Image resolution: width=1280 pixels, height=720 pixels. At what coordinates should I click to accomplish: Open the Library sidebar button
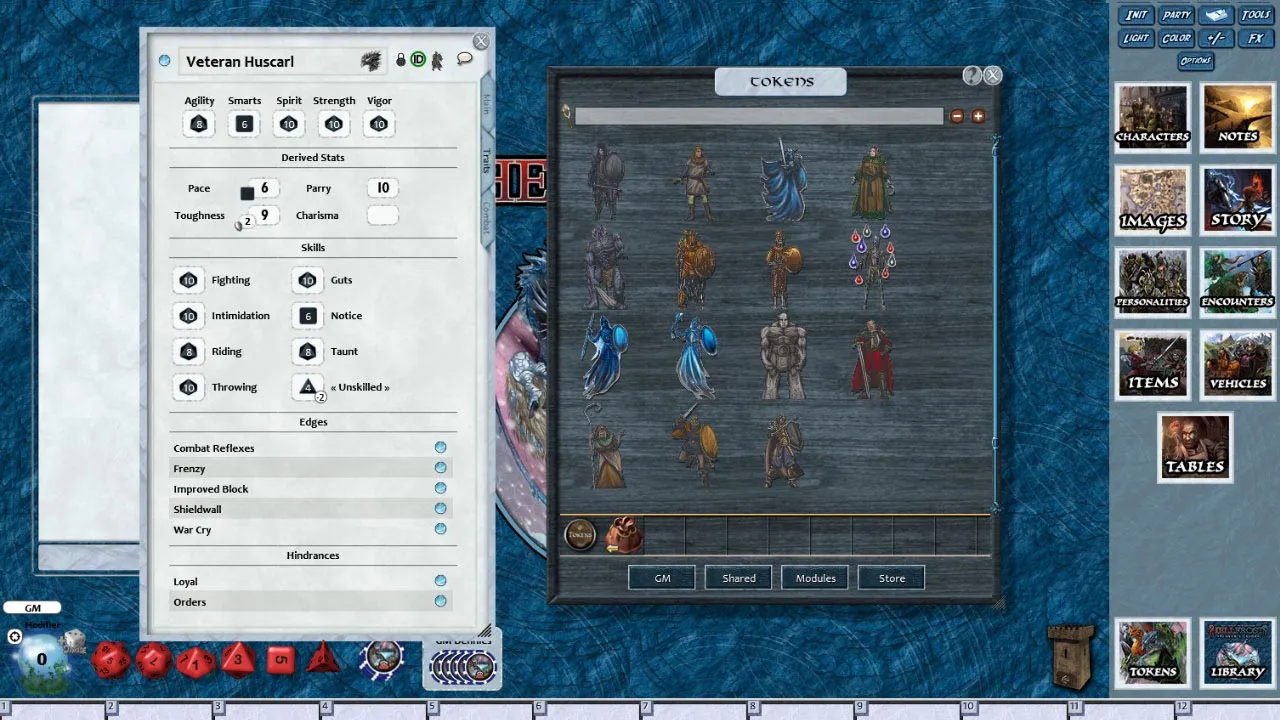pos(1238,652)
